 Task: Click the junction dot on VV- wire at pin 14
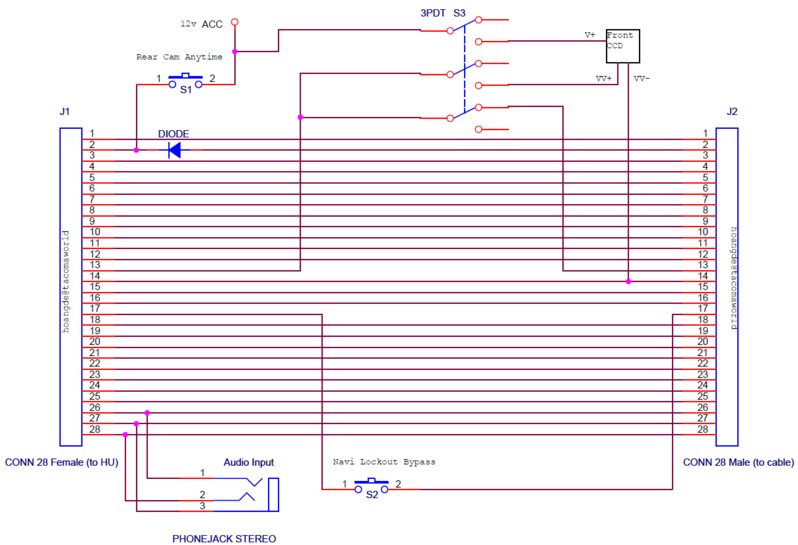pyautogui.click(x=629, y=281)
